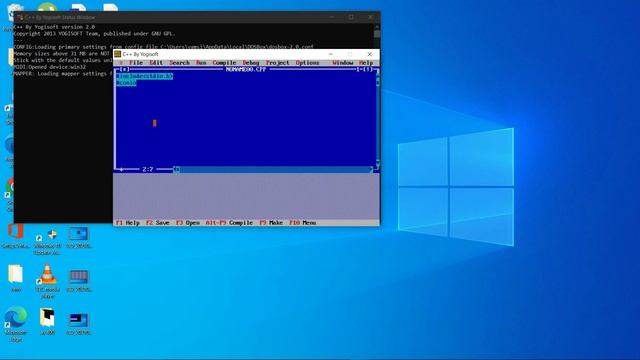This screenshot has height=360, width=640.
Task: Click Alt-F9 Compile in the status bar
Action: (229, 223)
